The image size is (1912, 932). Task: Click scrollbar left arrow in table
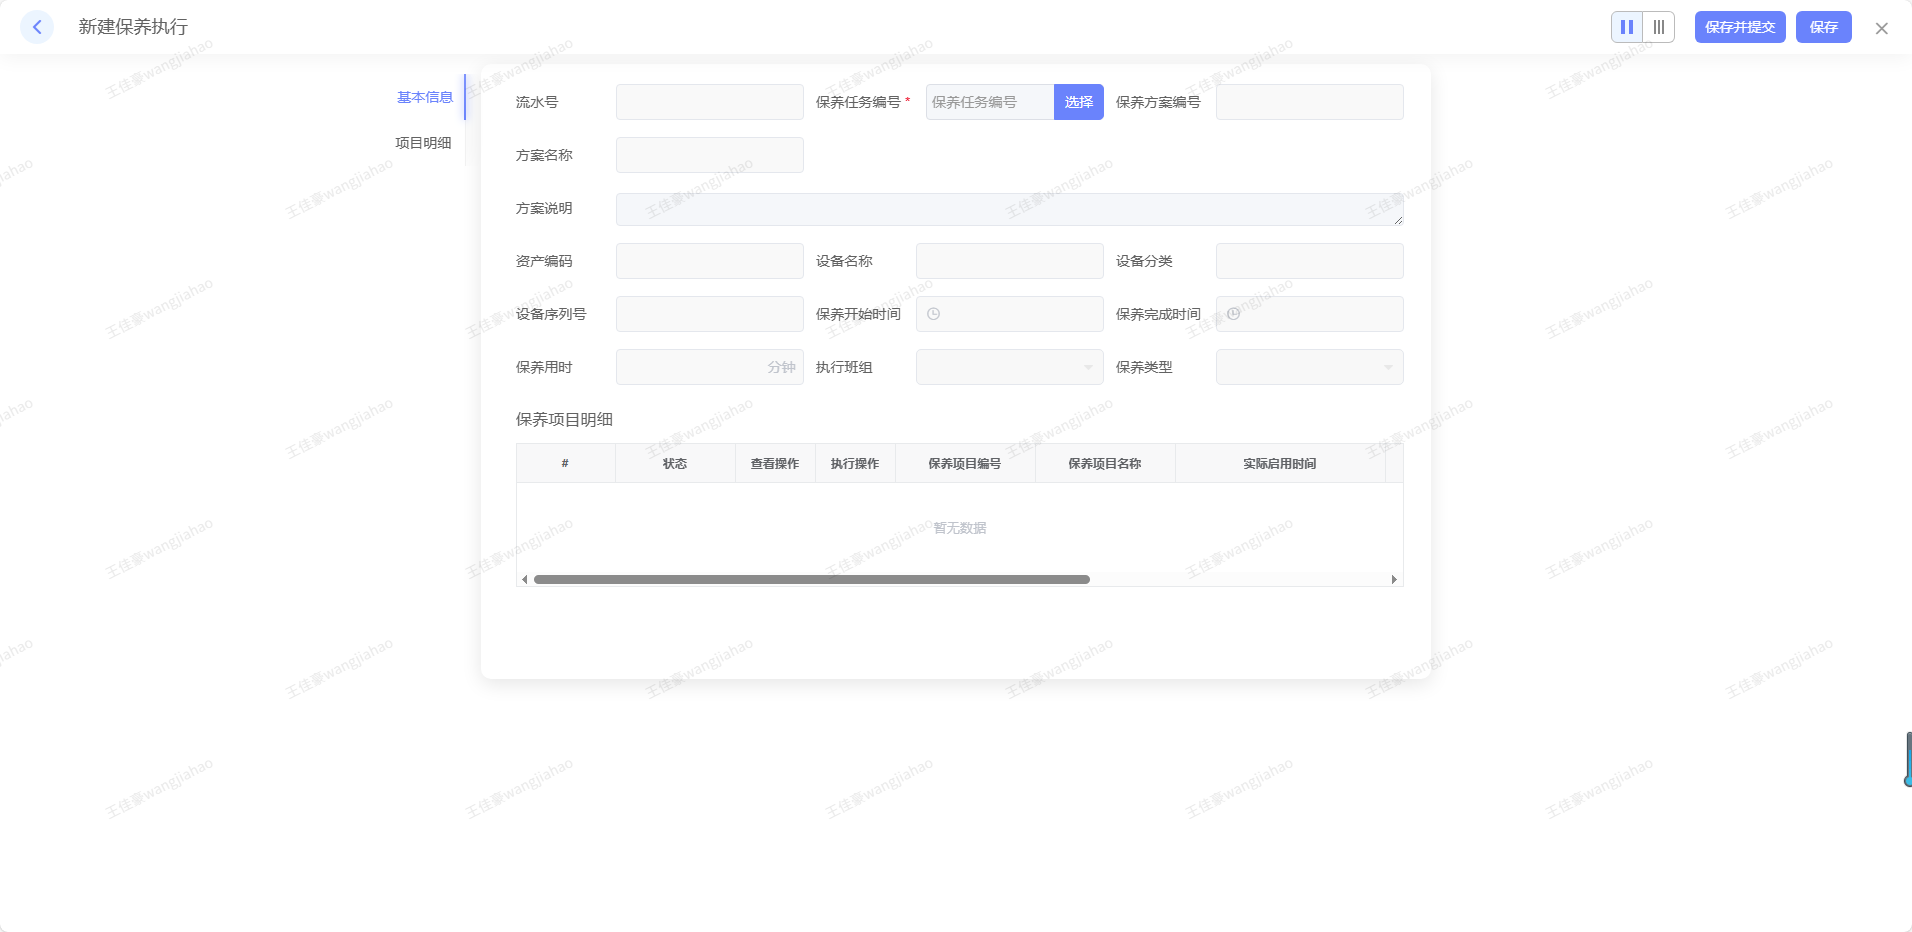[525, 580]
